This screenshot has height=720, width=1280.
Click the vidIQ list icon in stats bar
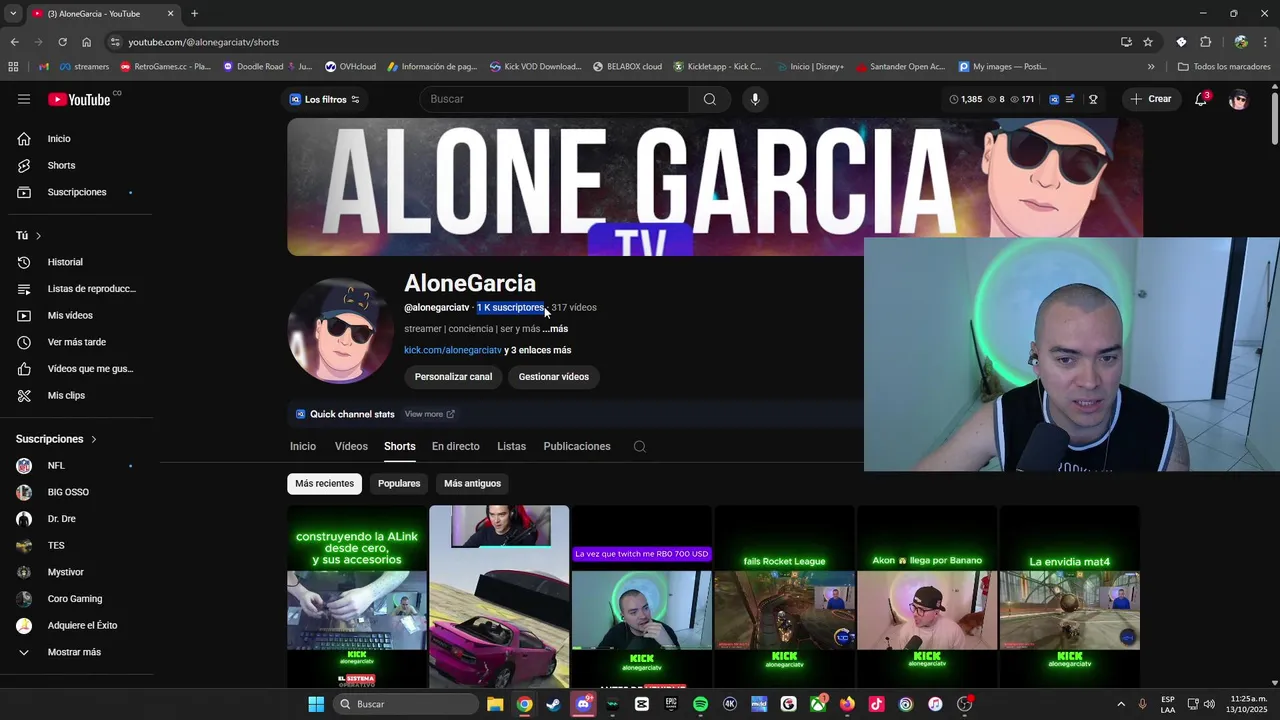1070,99
